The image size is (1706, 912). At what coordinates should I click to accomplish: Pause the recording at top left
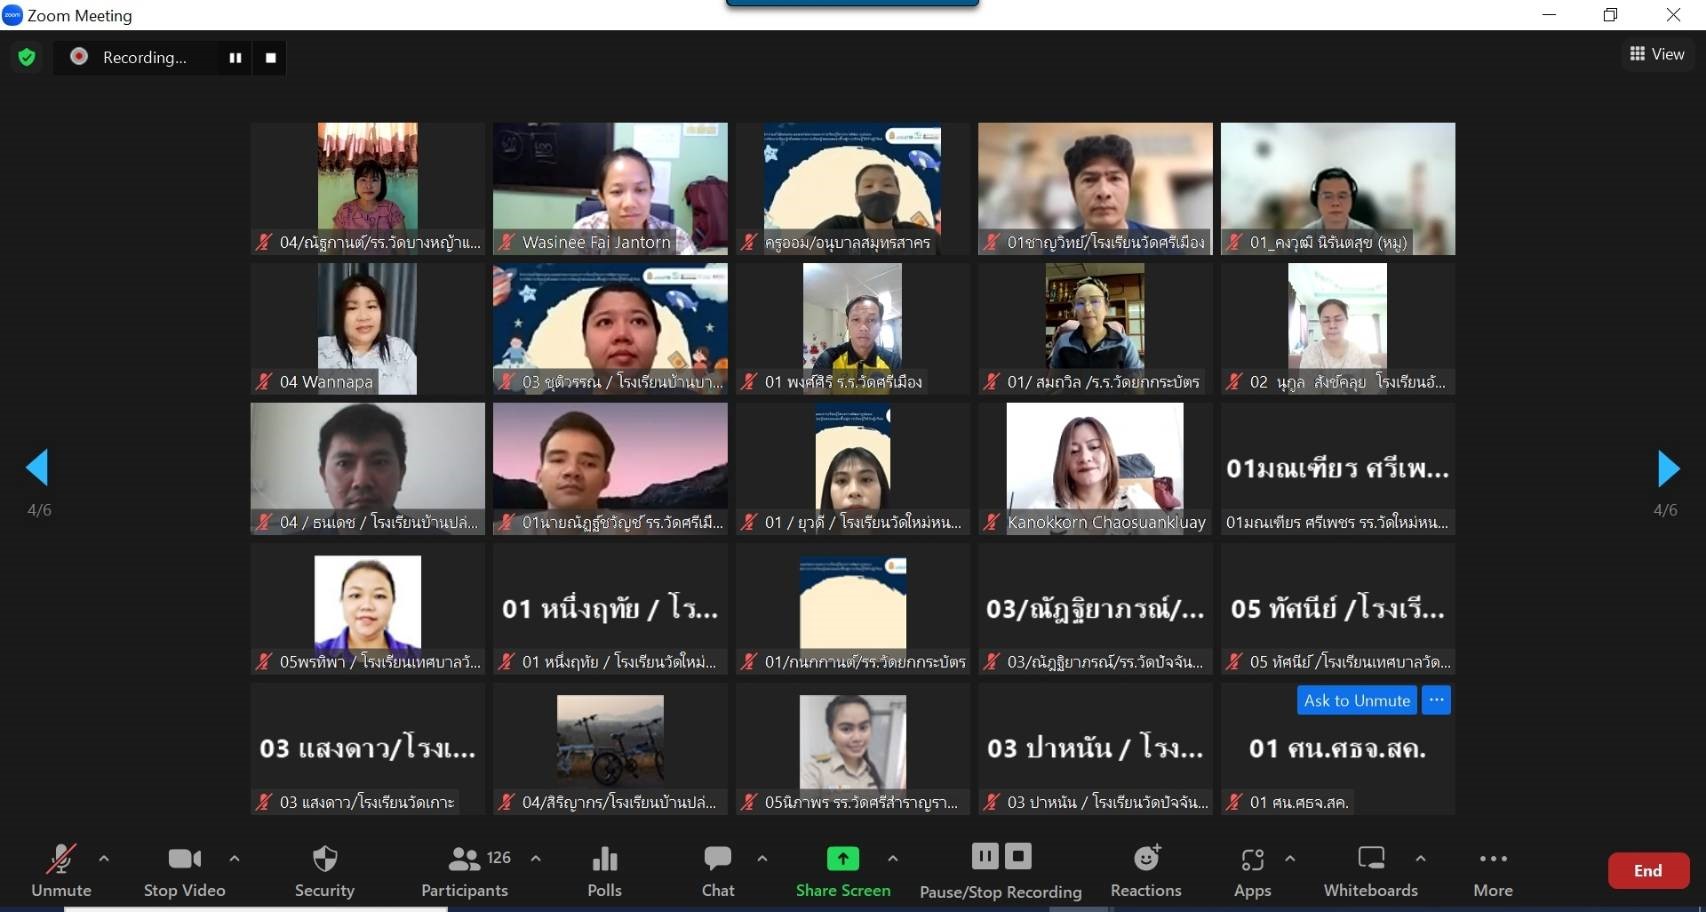[x=235, y=58]
